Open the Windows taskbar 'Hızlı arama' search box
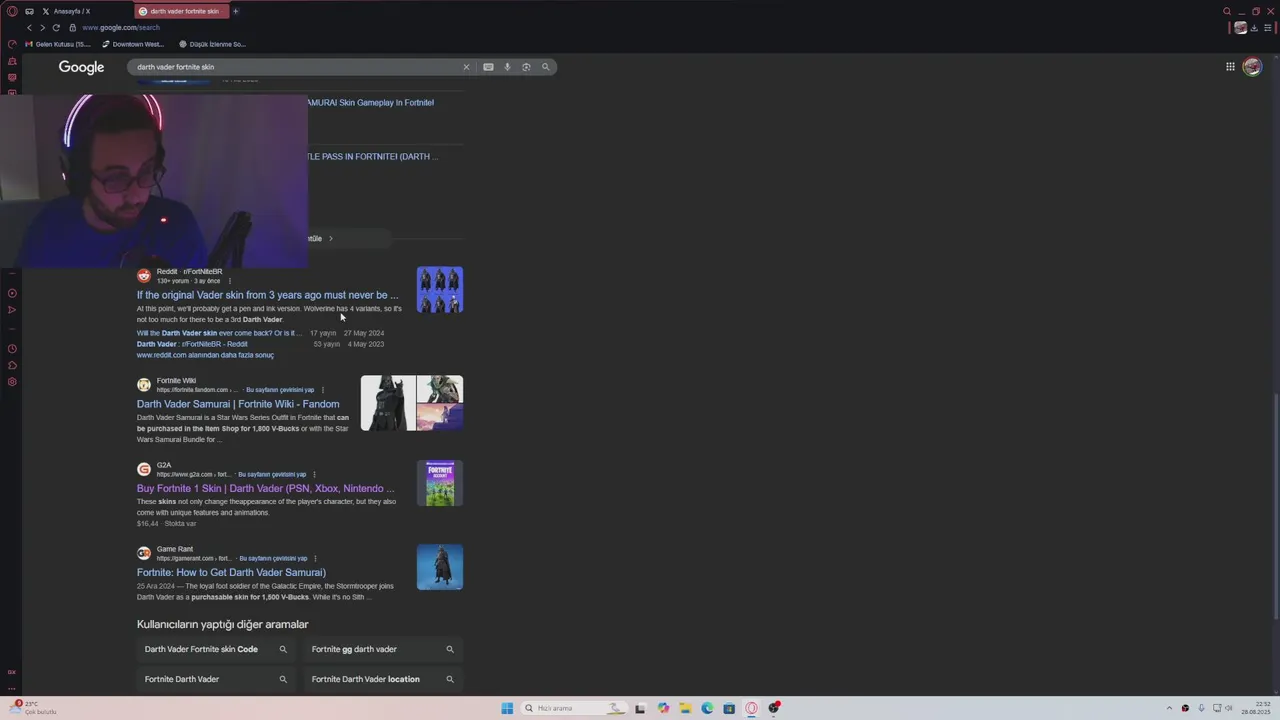The width and height of the screenshot is (1280, 720). click(x=574, y=708)
